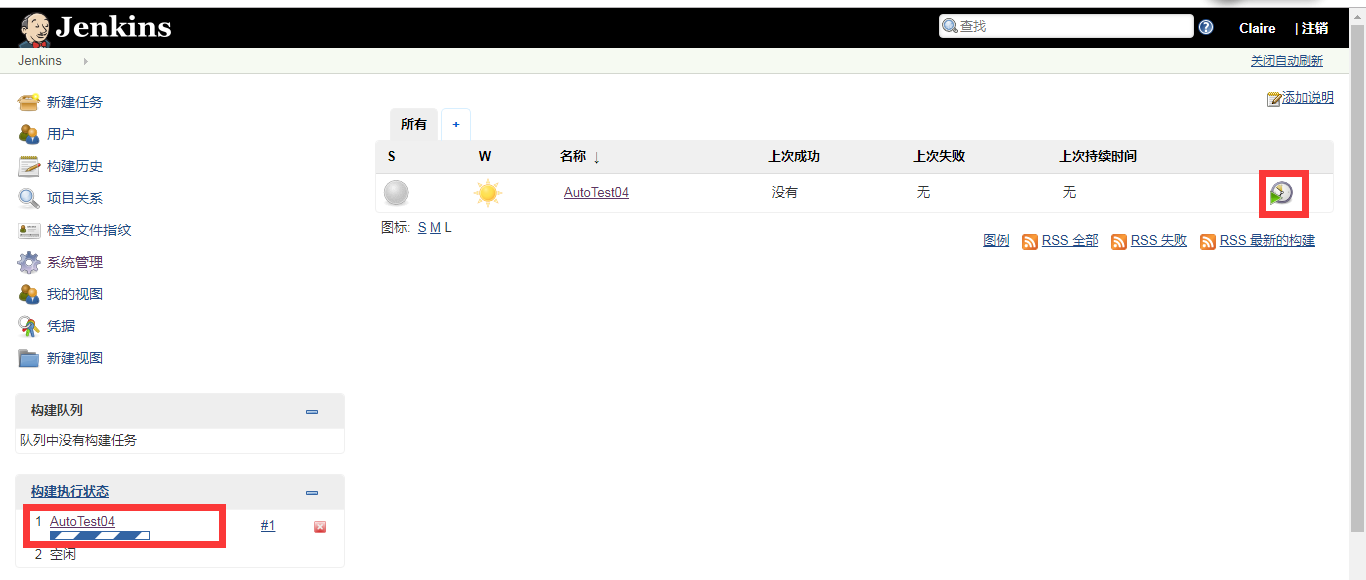Click the 新建视图 folder icon

[29, 358]
